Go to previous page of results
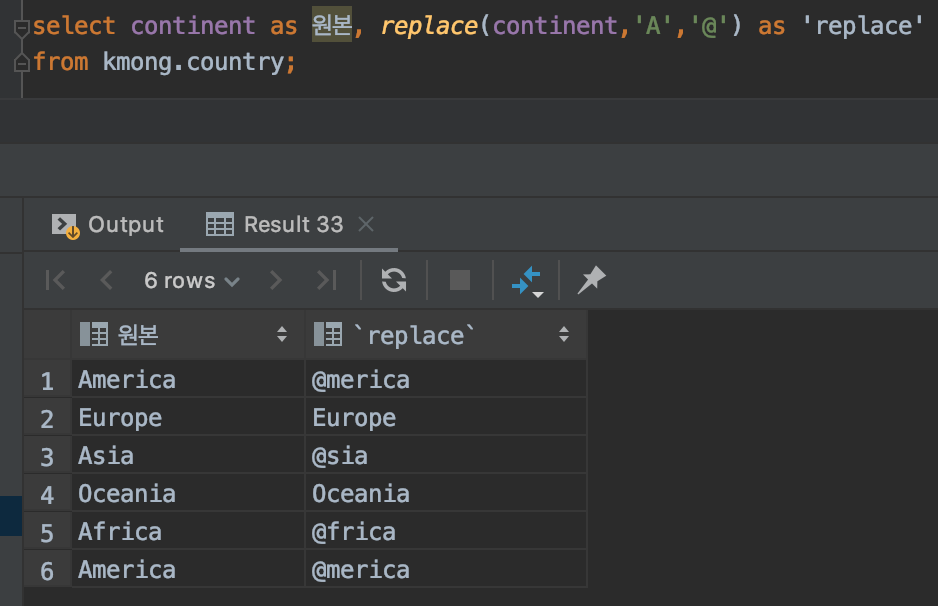 (x=107, y=281)
